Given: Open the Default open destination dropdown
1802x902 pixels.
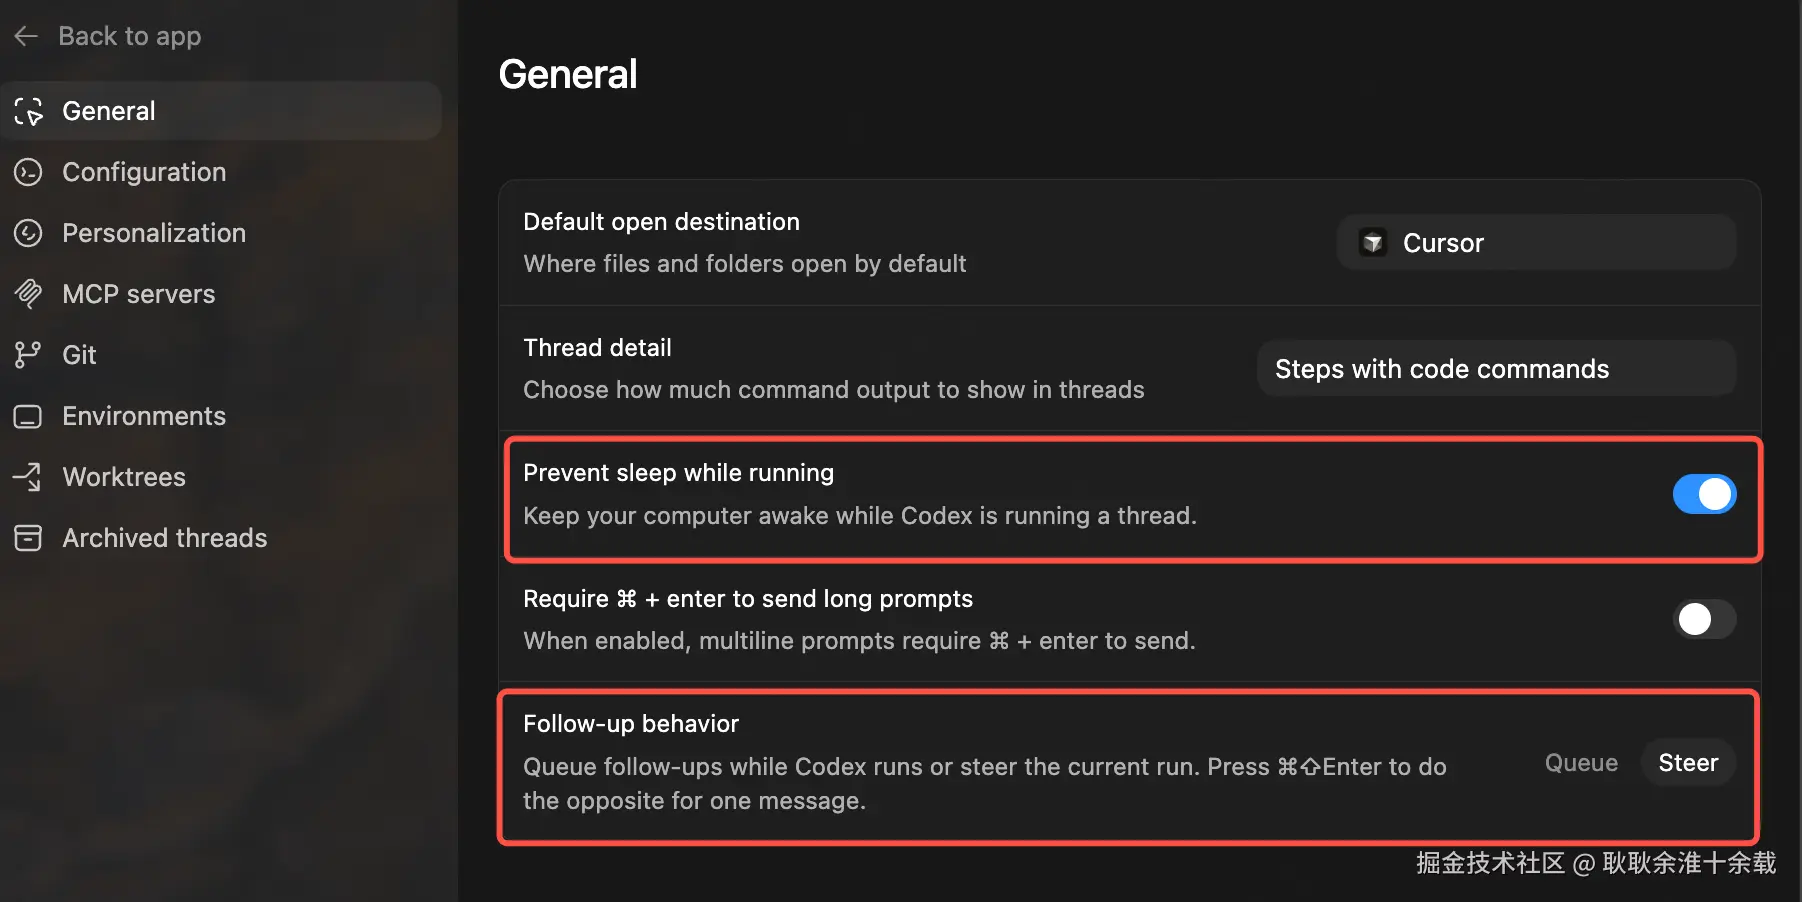Looking at the screenshot, I should 1535,243.
